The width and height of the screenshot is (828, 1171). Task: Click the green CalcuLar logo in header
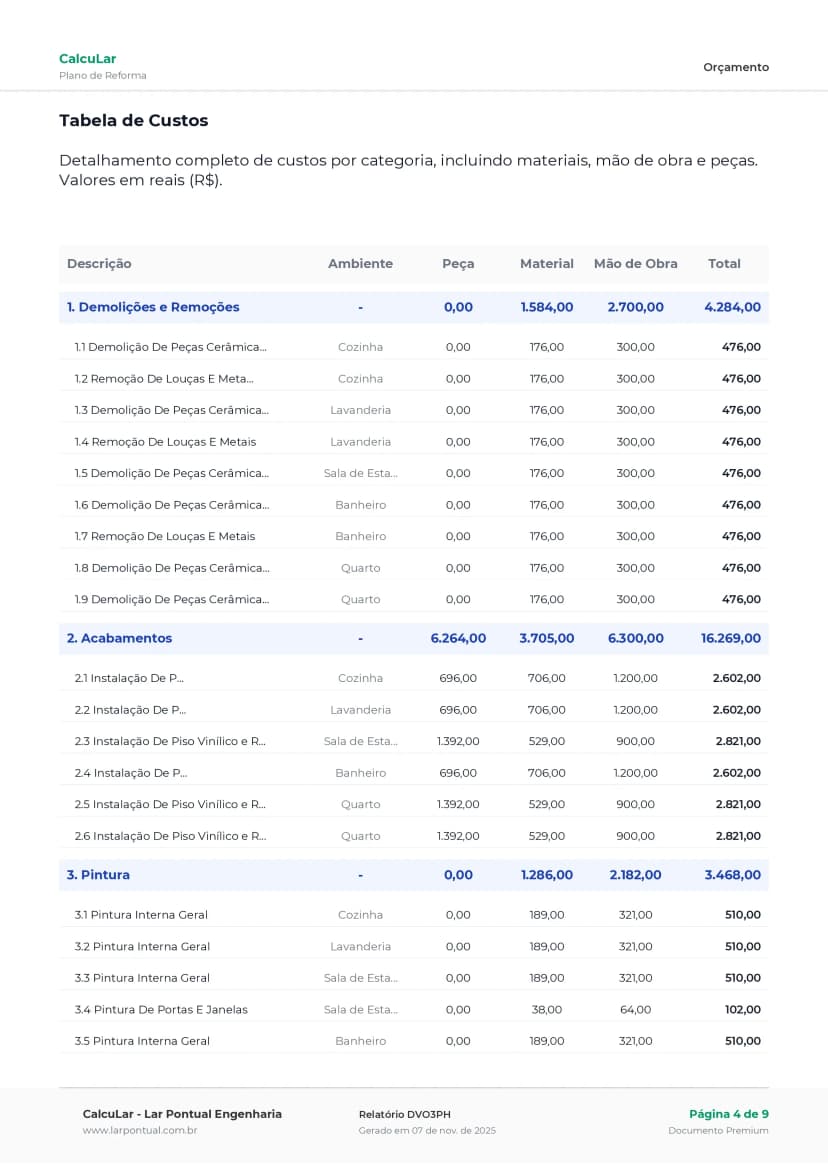click(x=87, y=59)
